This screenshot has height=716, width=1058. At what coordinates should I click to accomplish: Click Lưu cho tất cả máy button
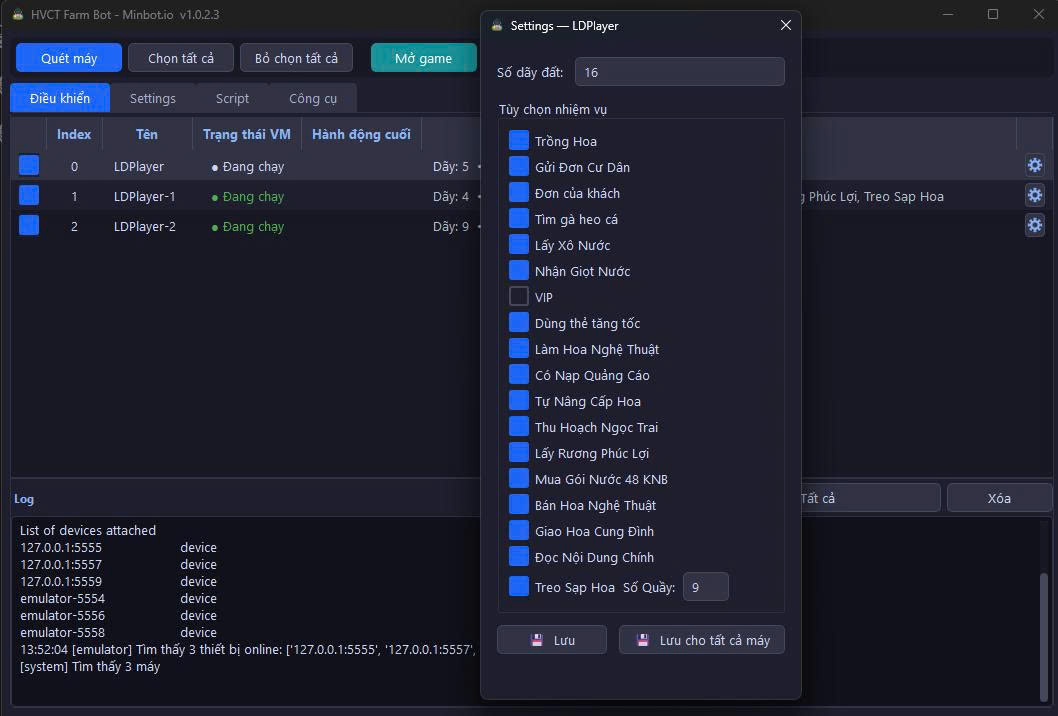click(x=702, y=640)
